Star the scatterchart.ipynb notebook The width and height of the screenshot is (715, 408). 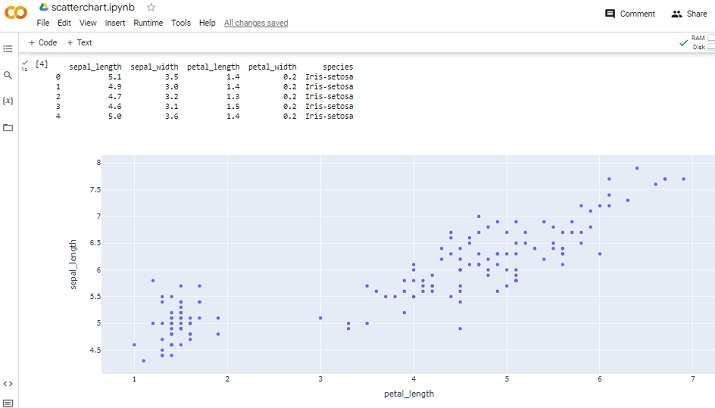point(151,7)
